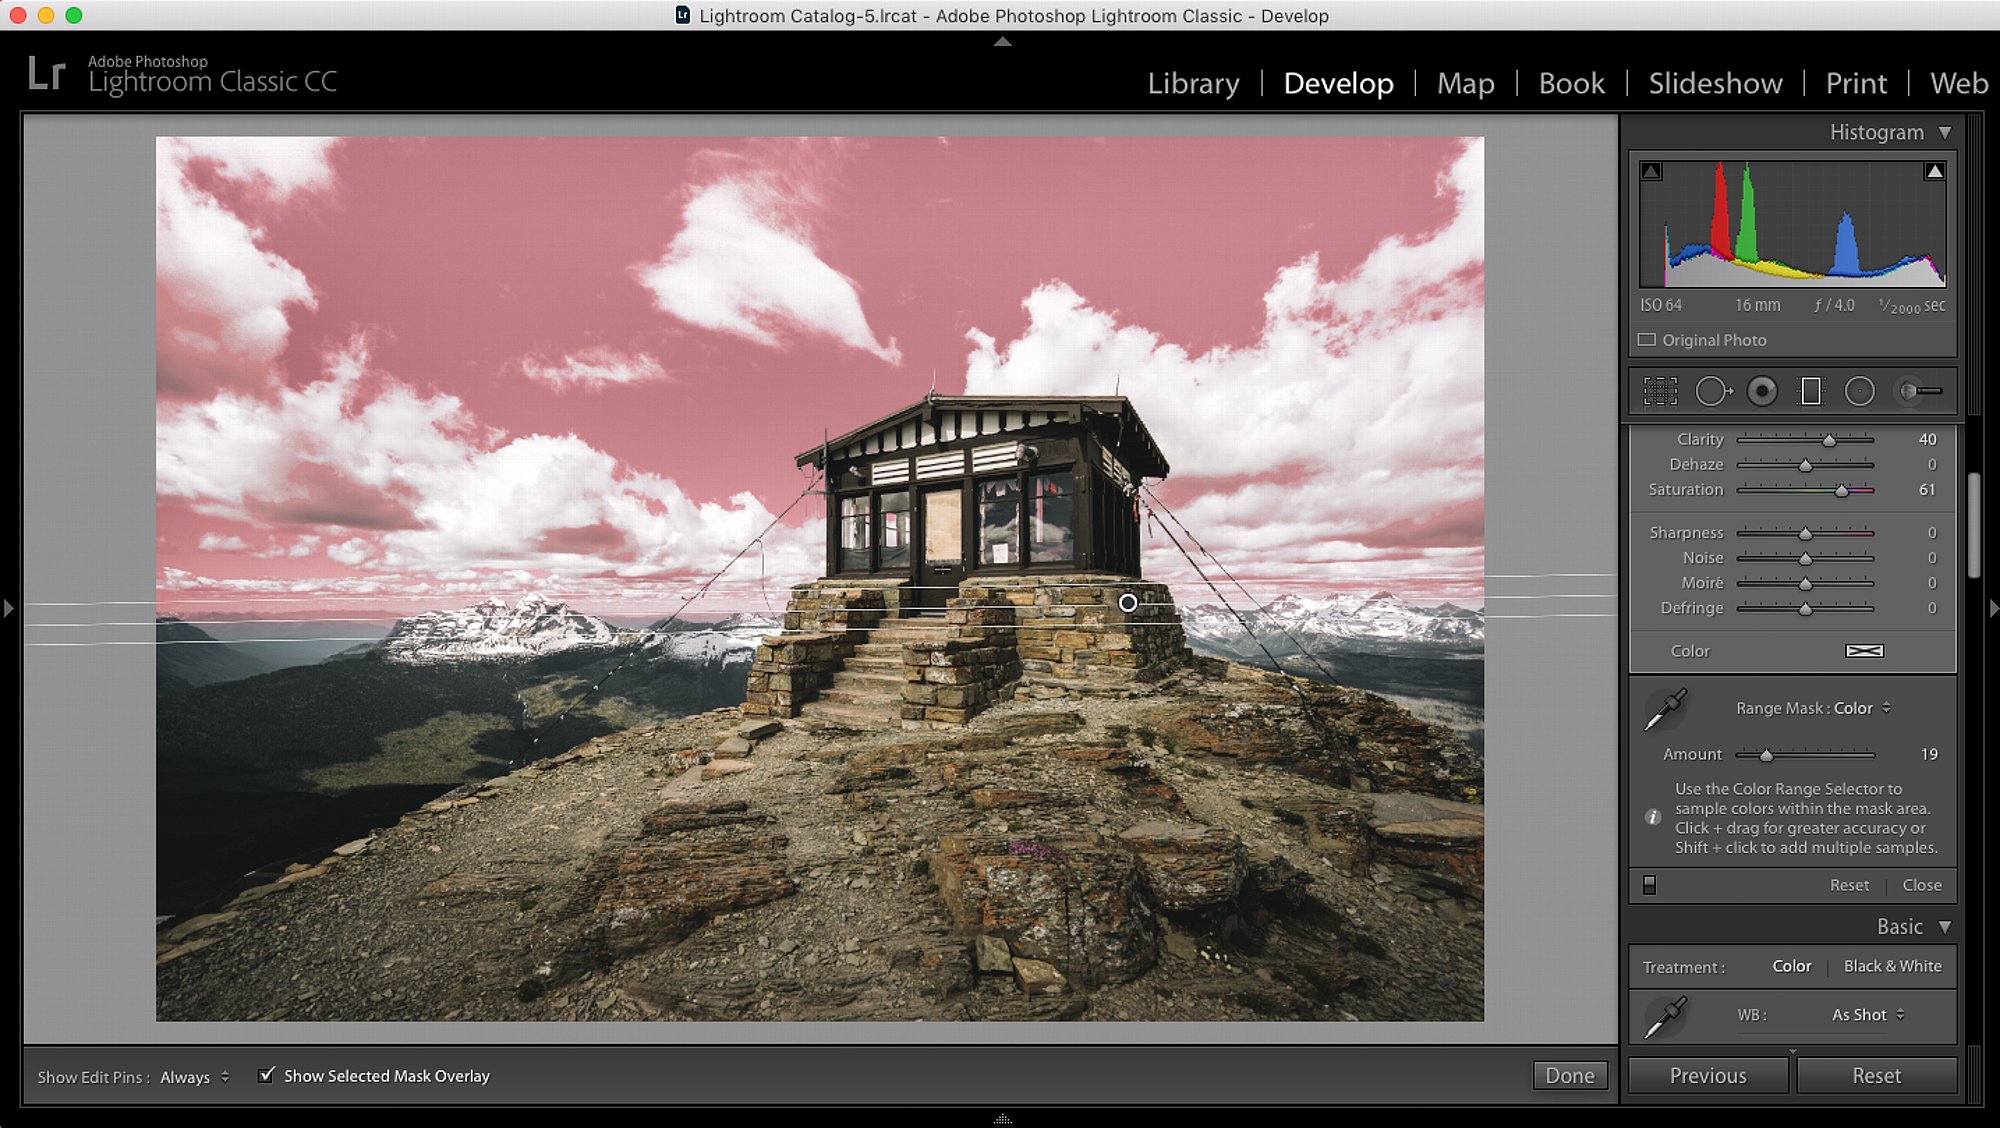The width and height of the screenshot is (2000, 1128).
Task: Click the Sharpness slider handle
Action: [1805, 533]
